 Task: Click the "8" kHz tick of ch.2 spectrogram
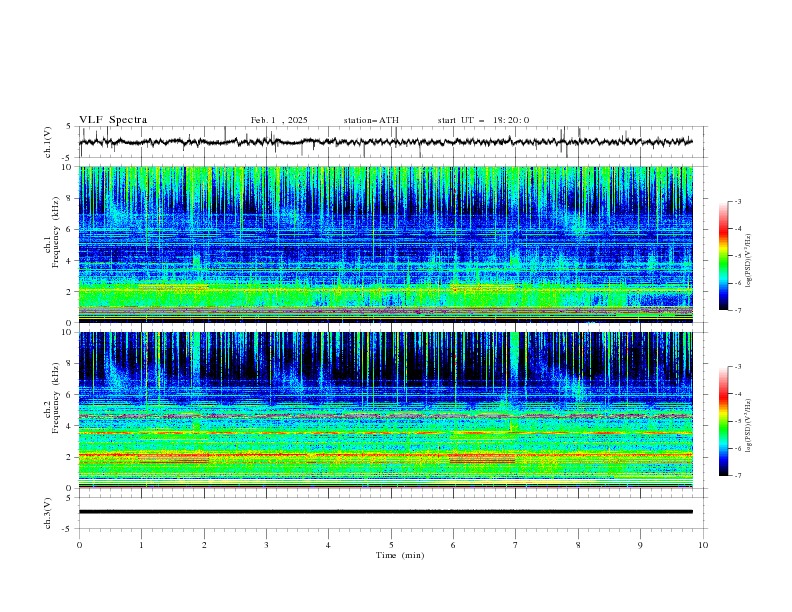(x=71, y=364)
